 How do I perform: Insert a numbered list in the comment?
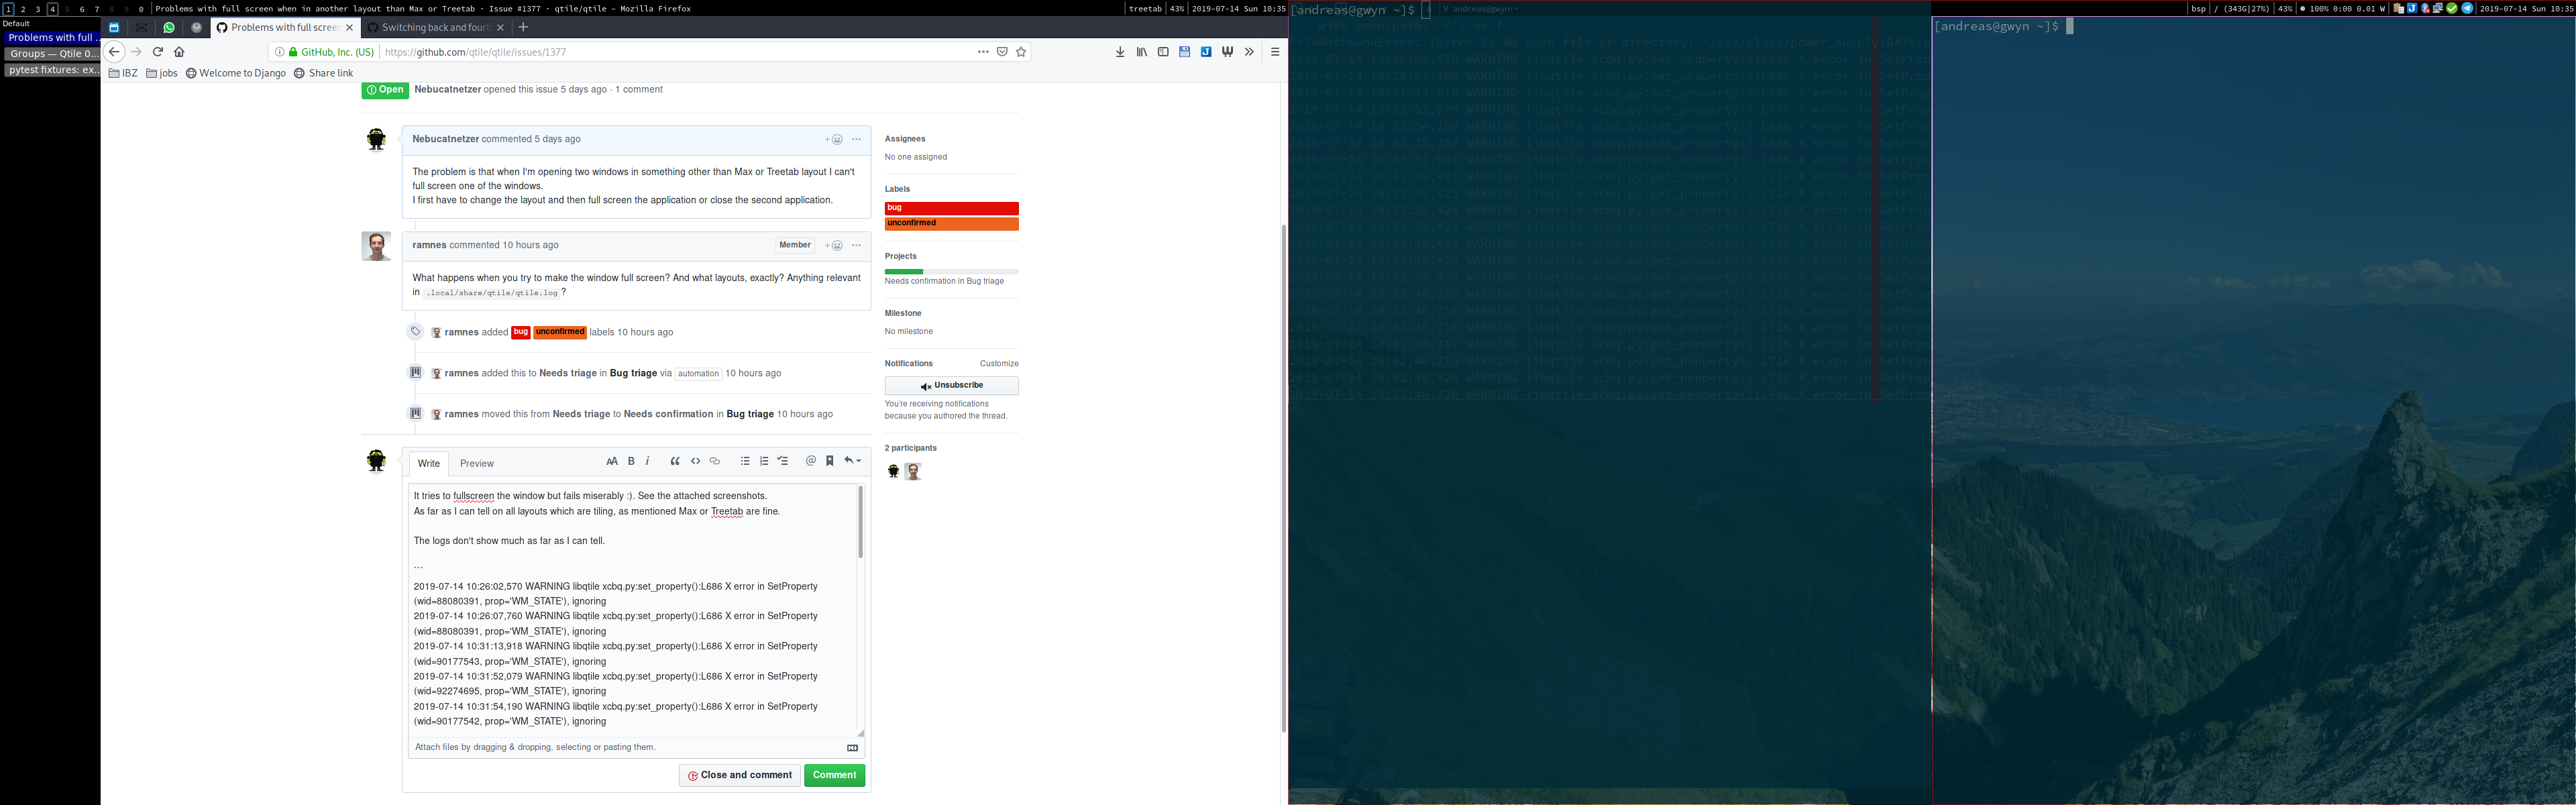tap(764, 461)
